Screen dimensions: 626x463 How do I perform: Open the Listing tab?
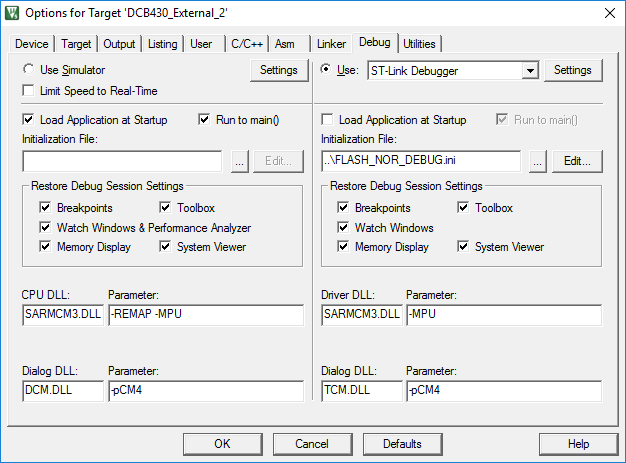click(162, 44)
